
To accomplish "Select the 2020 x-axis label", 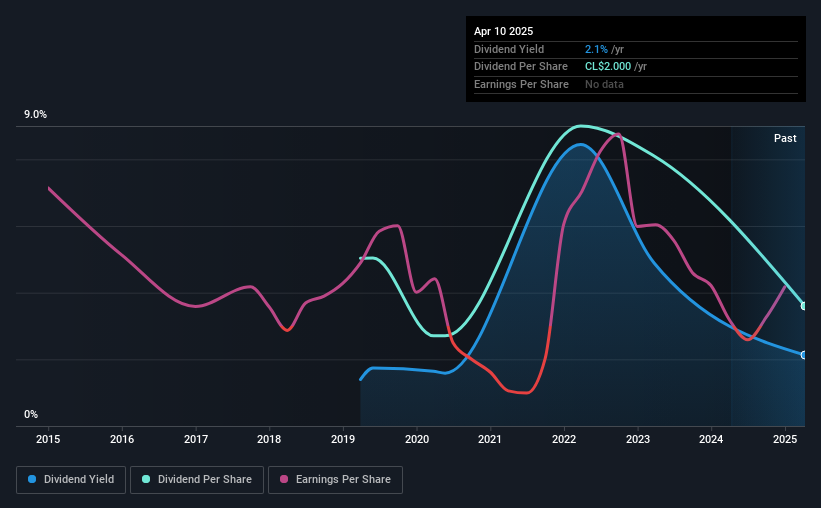I will [417, 439].
